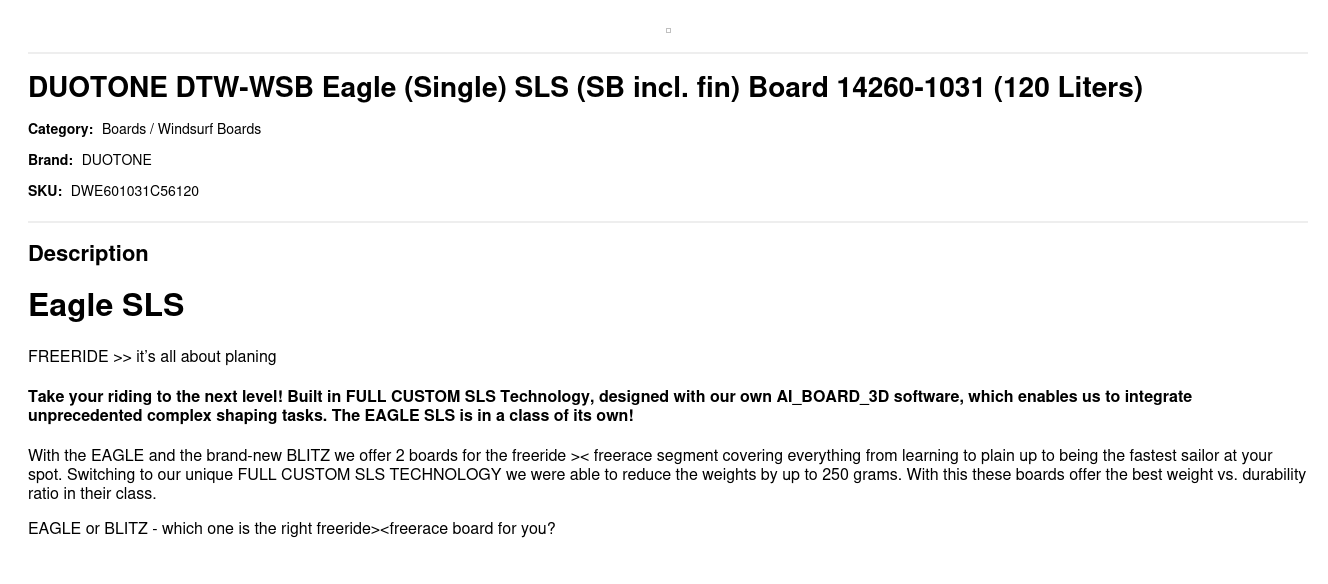Click the Brand label
This screenshot has width=1328, height=584.
tap(50, 160)
